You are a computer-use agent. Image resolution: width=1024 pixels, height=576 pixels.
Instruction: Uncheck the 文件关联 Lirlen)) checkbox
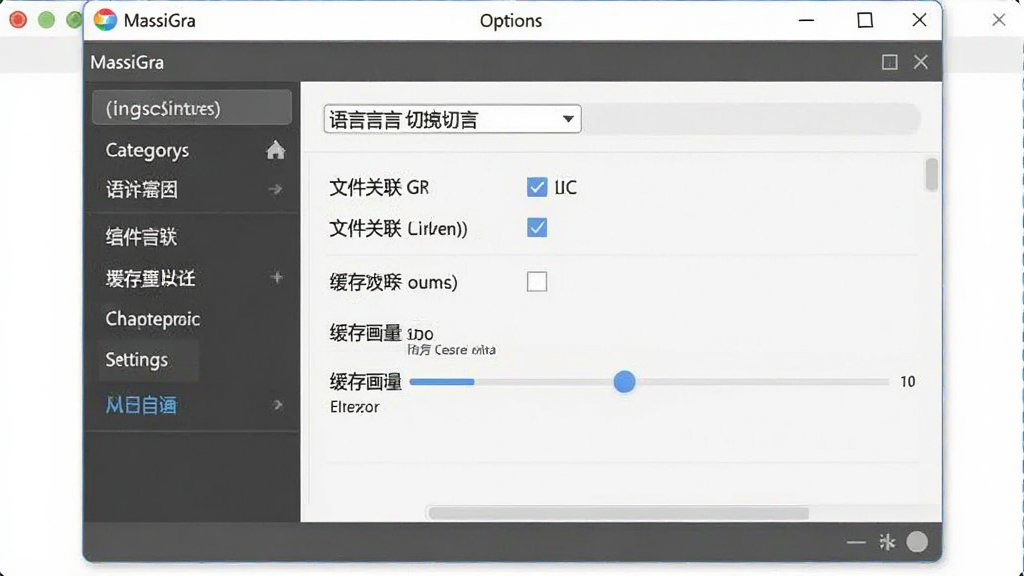[537, 228]
